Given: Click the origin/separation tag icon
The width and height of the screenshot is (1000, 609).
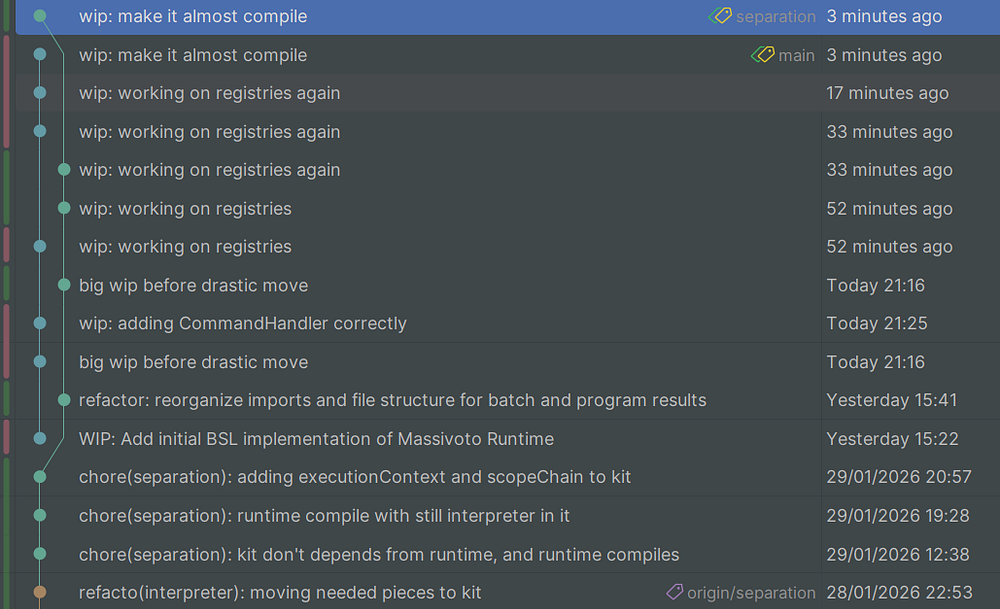Looking at the screenshot, I should coord(675,592).
